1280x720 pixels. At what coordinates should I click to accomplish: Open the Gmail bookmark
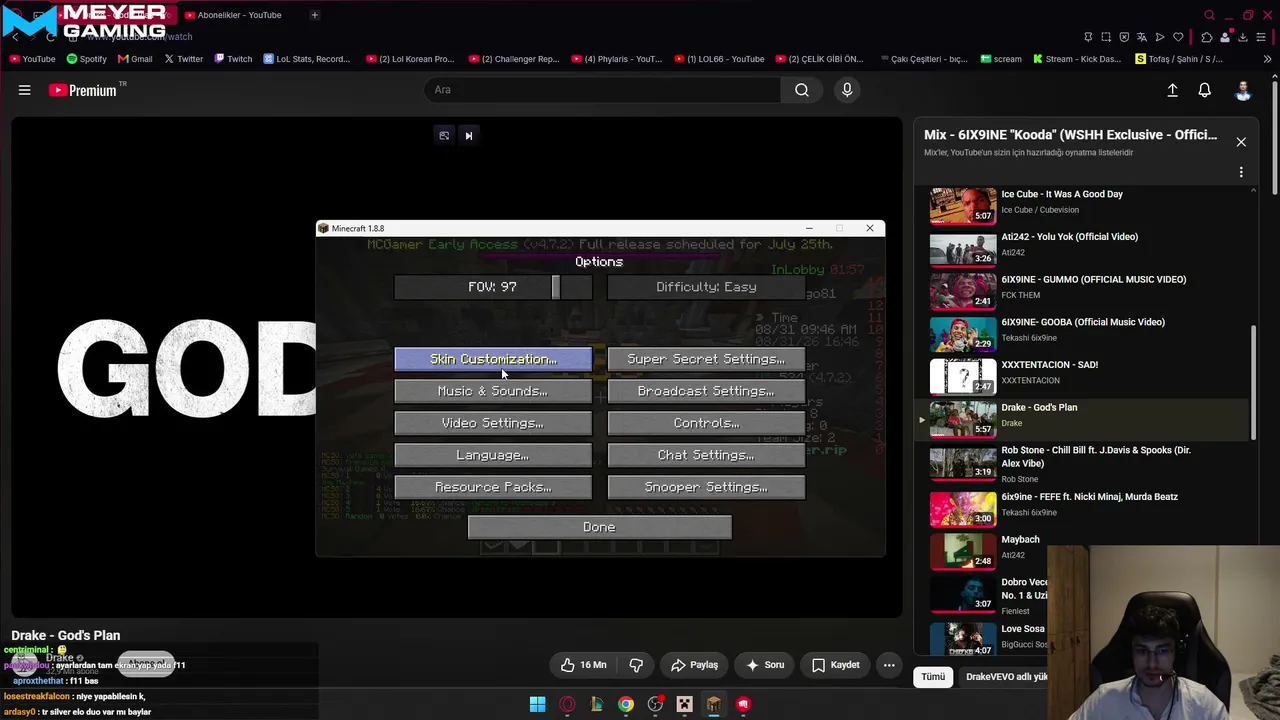coord(134,59)
